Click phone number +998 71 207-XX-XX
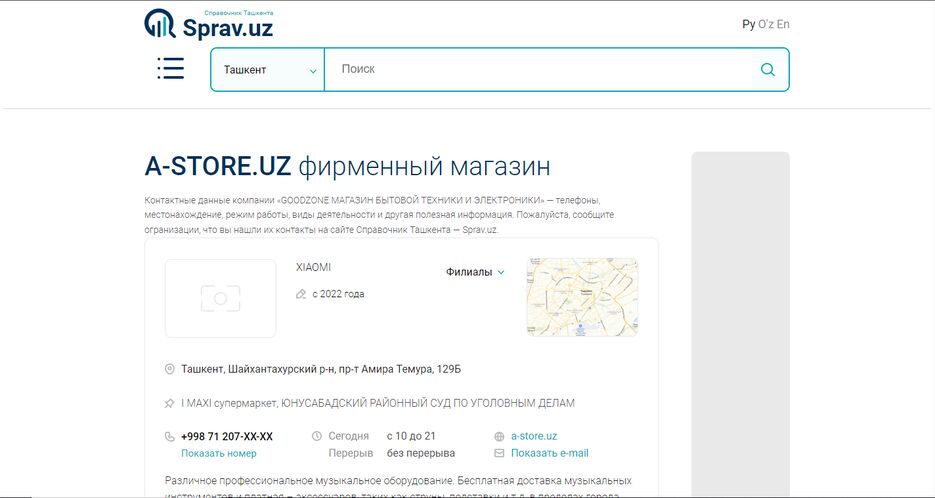Screen dimensions: 935x498 pos(227,437)
